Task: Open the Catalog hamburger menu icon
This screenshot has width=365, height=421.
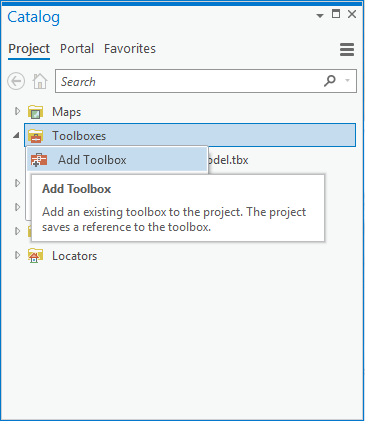Action: (x=347, y=50)
